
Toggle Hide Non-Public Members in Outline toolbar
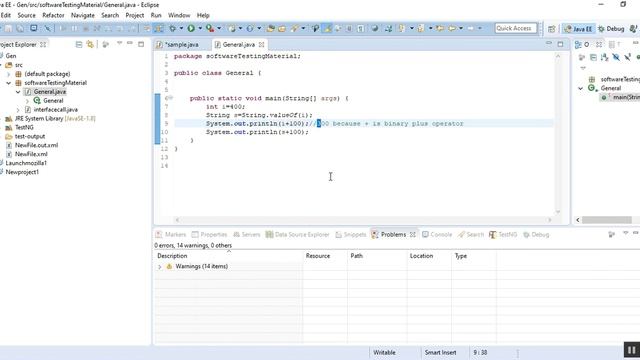638,57
